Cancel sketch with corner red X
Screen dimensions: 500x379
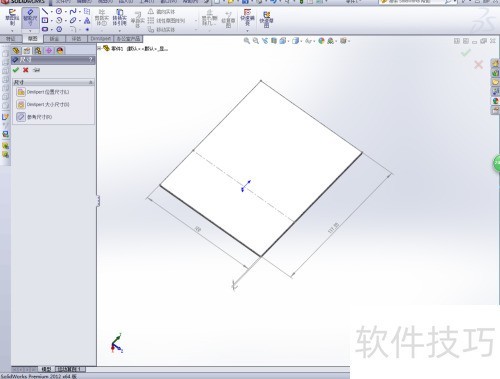click(478, 64)
